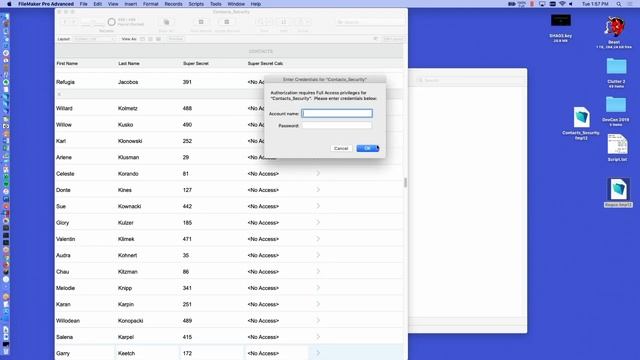Open the Insert menu
The width and height of the screenshot is (640, 360).
click(131, 4)
